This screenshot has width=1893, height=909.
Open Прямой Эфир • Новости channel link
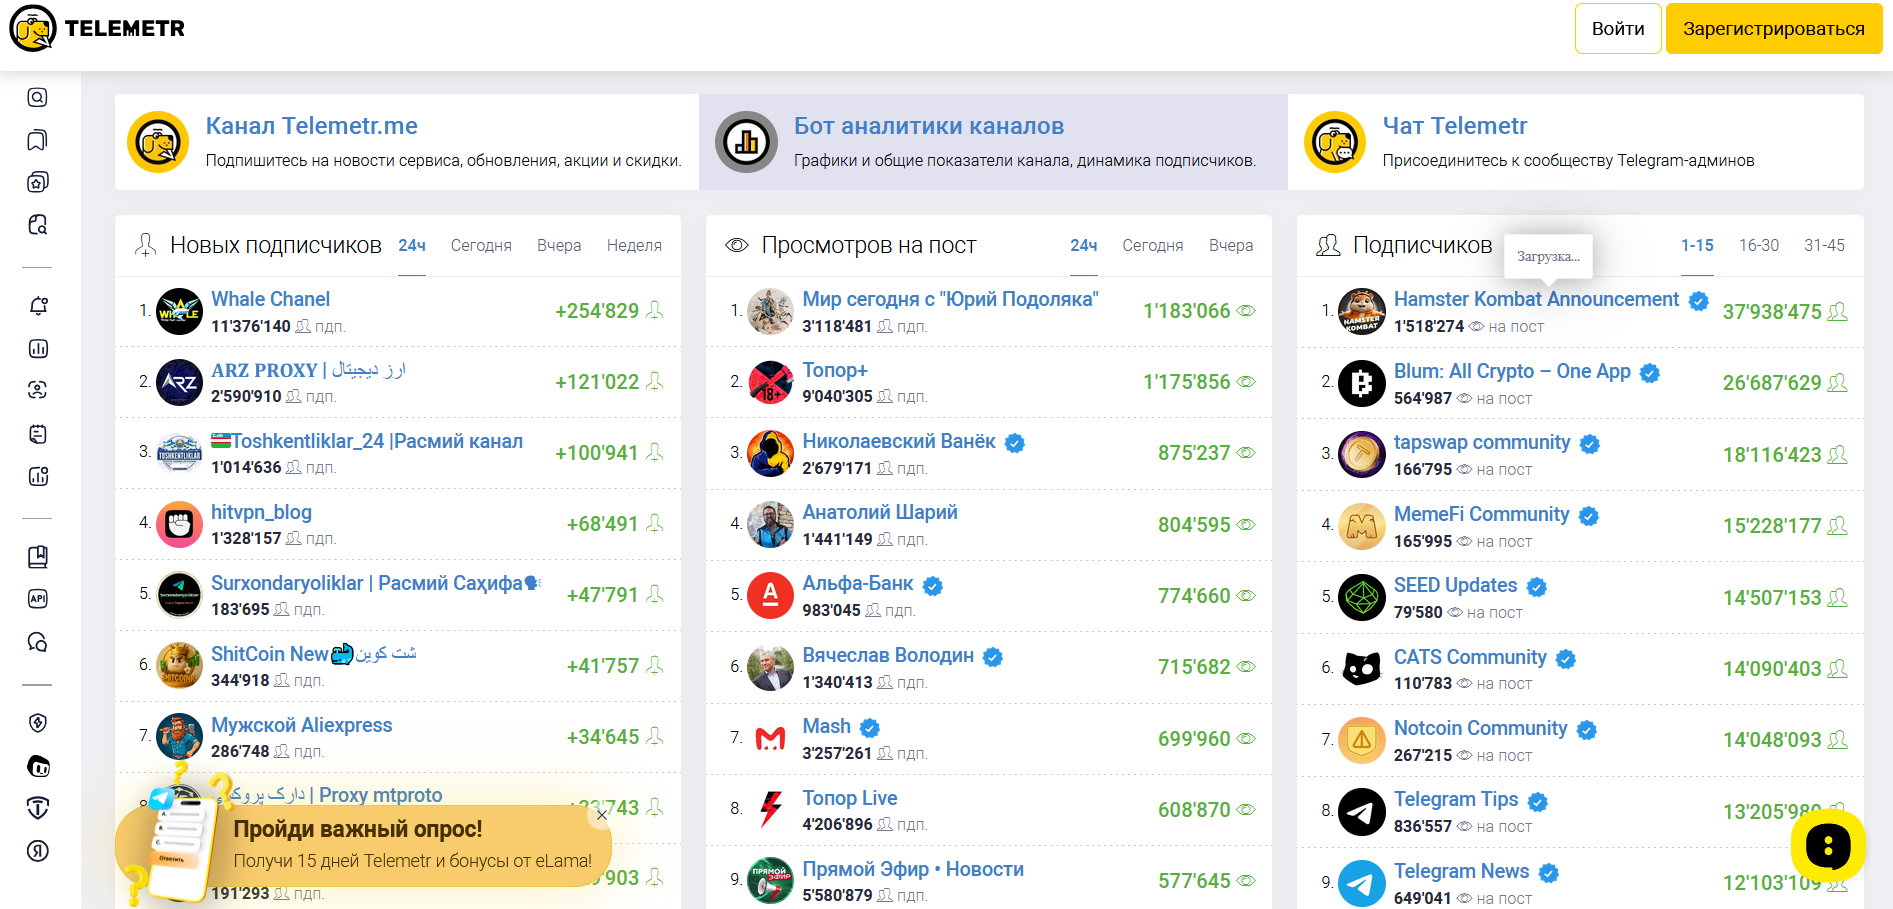913,869
